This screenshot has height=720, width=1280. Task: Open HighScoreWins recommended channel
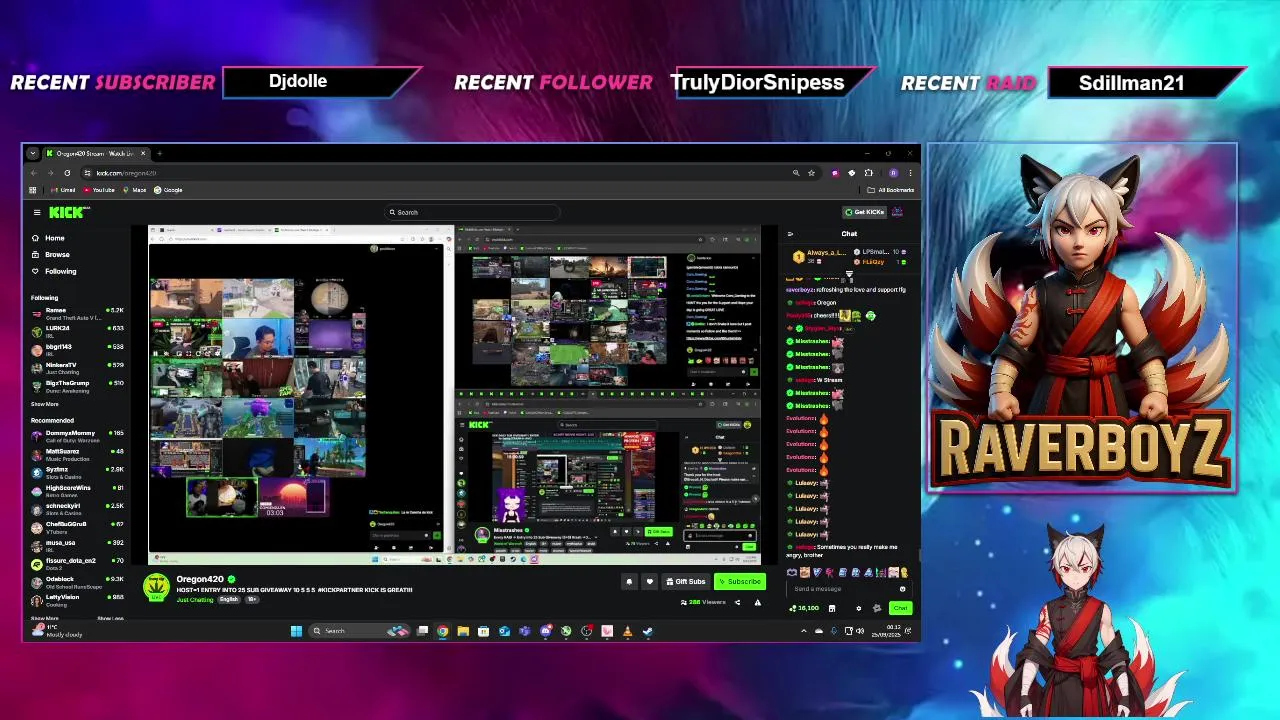pyautogui.click(x=78, y=490)
